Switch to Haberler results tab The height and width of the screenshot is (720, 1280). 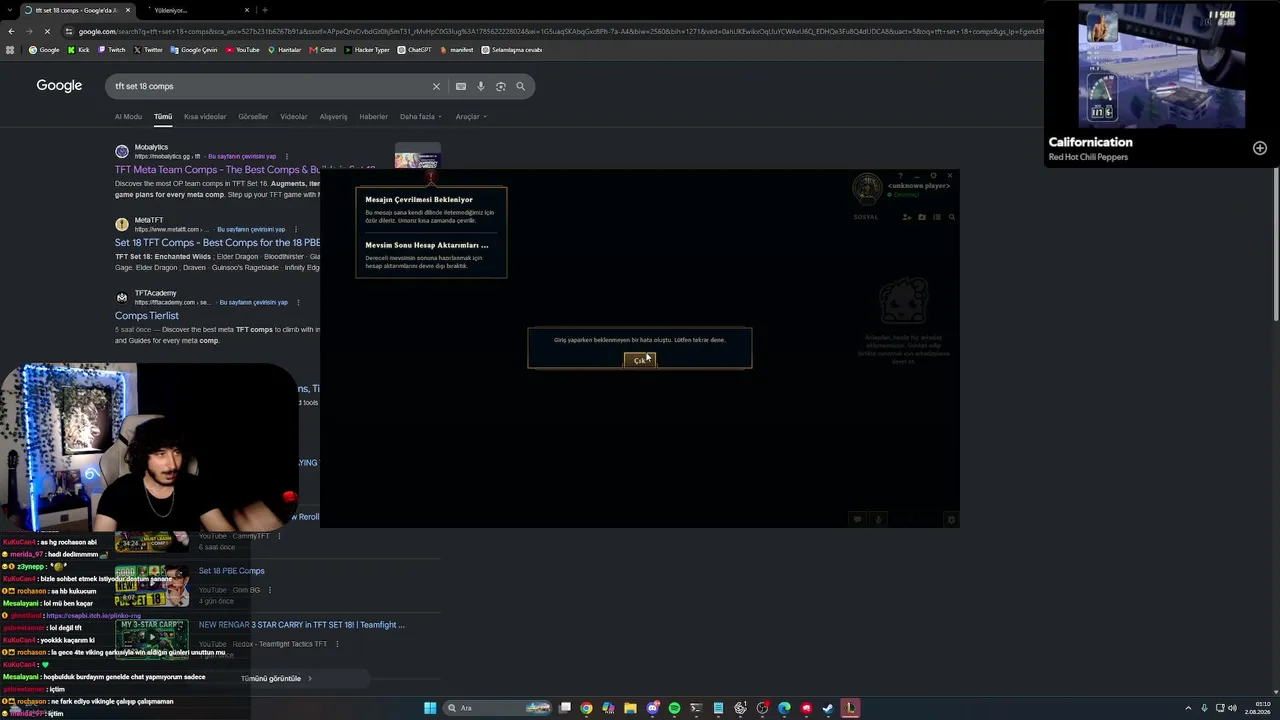[373, 116]
